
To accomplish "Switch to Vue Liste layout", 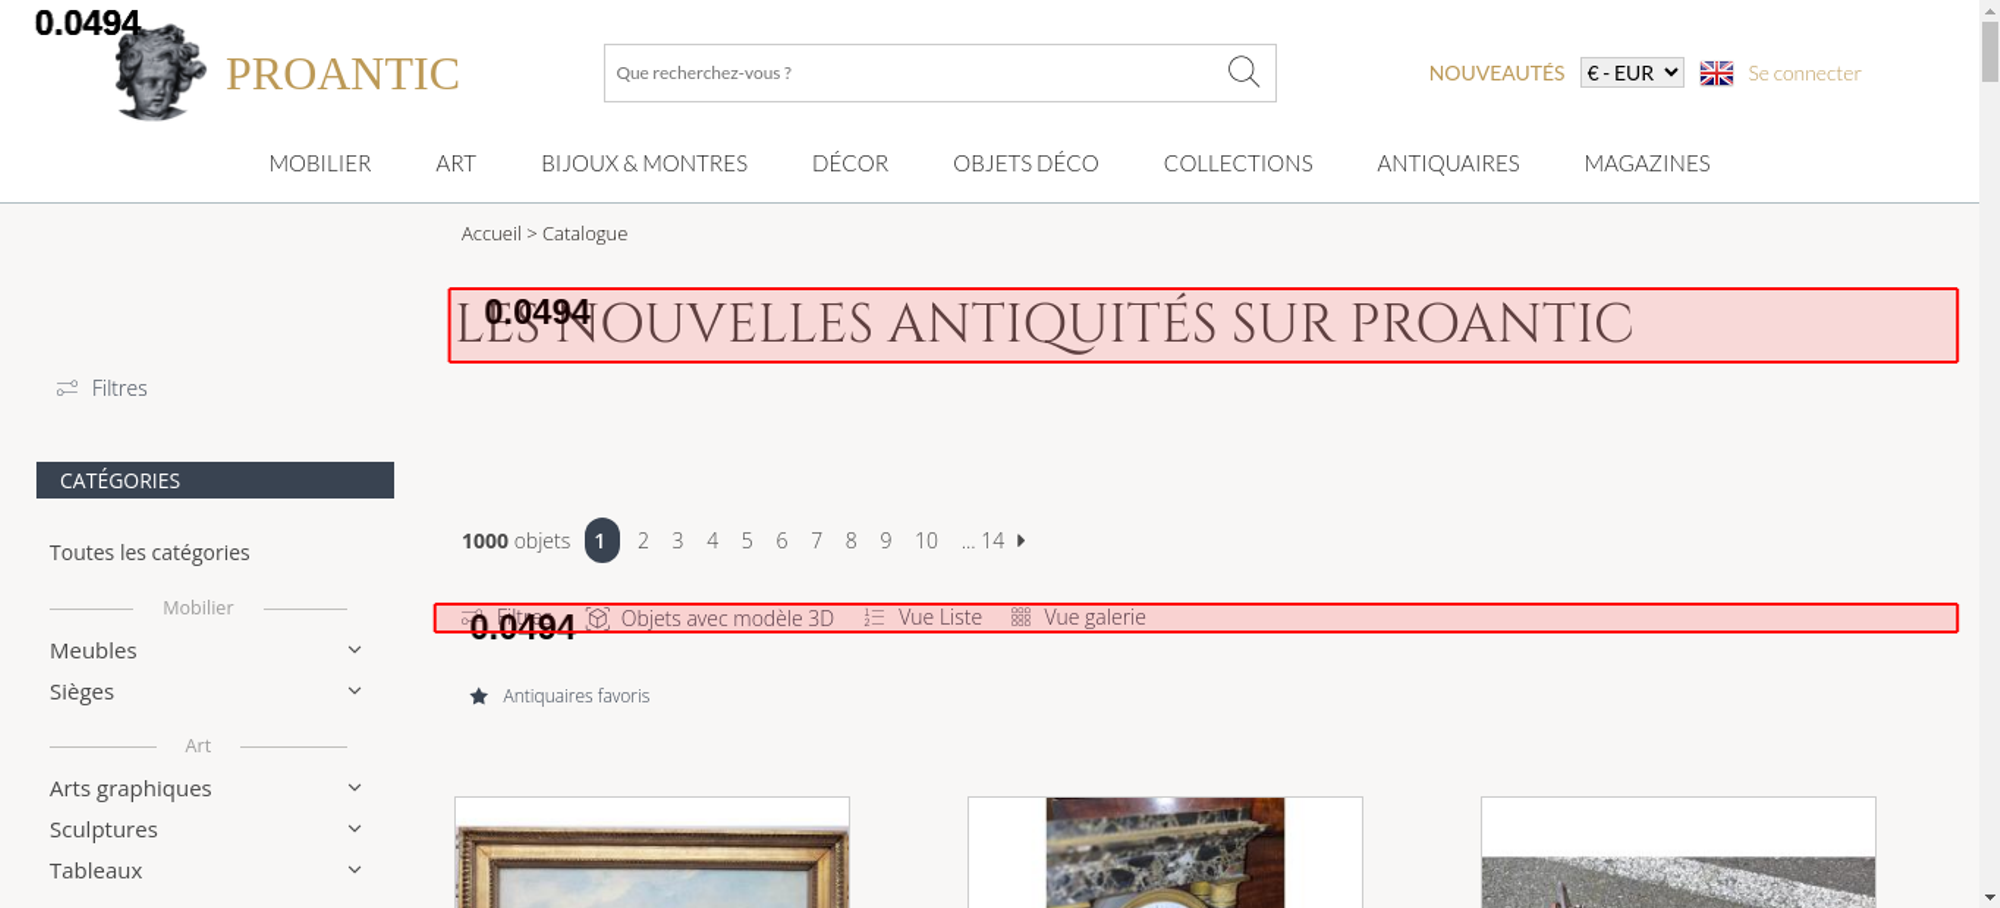I will click(x=924, y=618).
